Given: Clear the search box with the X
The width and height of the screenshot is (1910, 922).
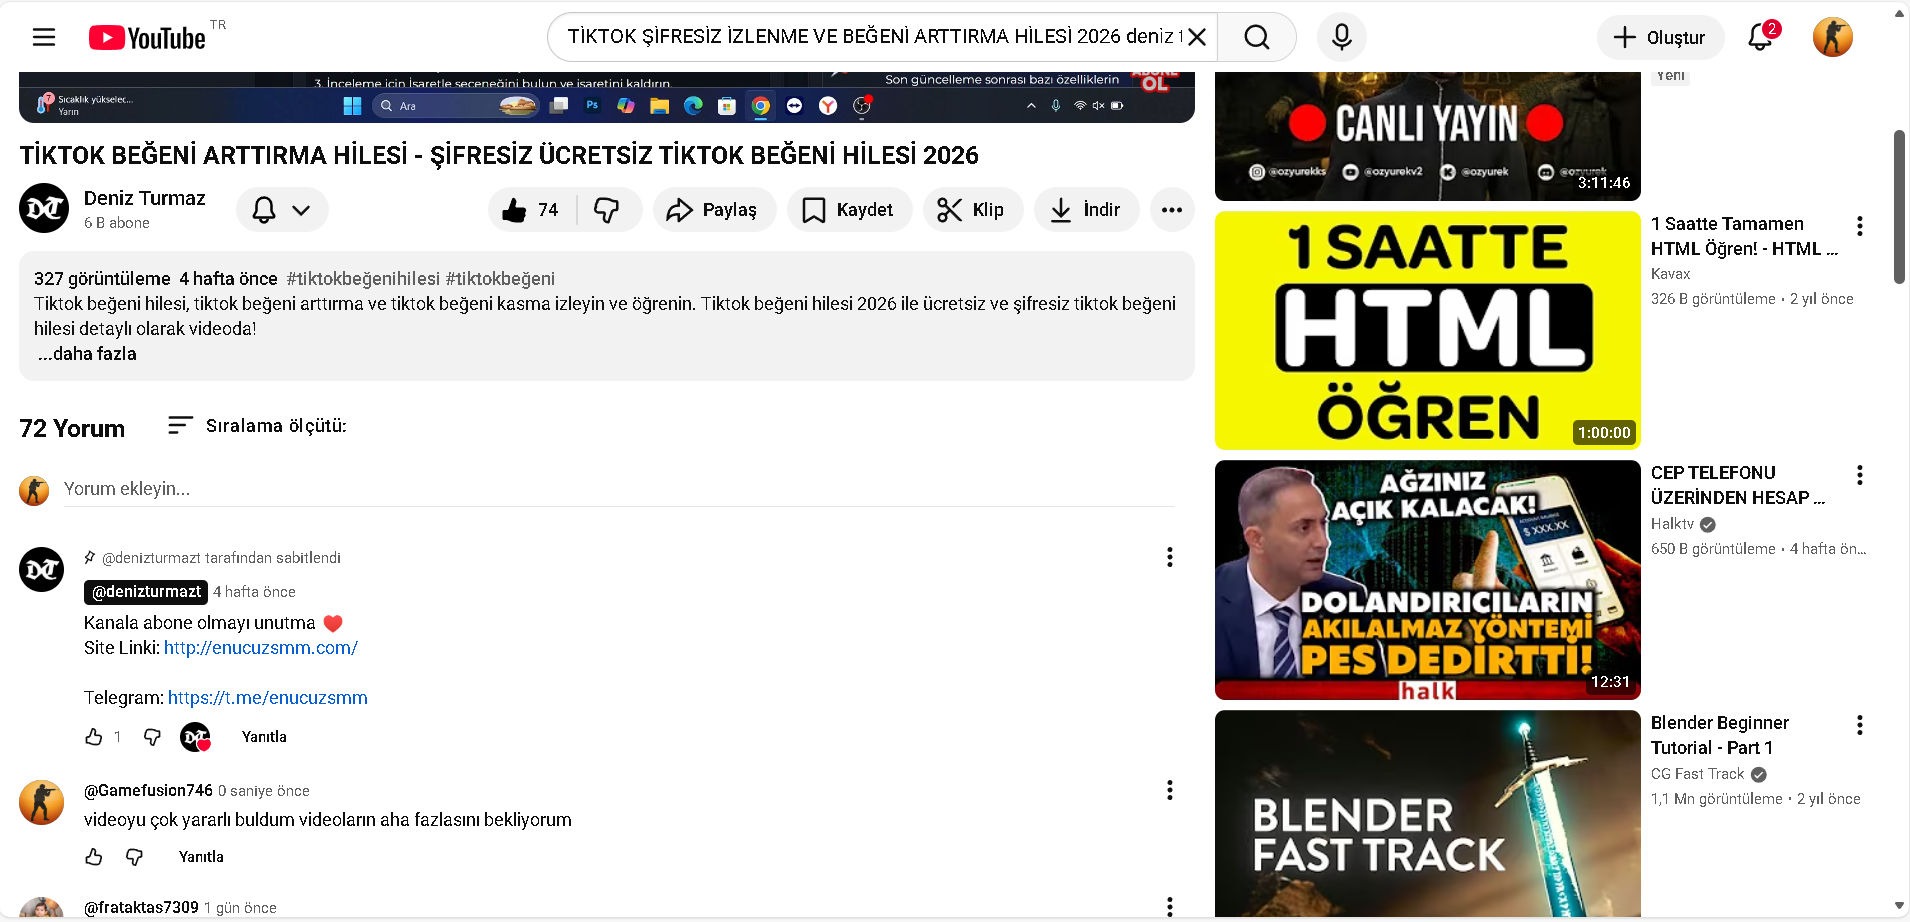Looking at the screenshot, I should coord(1197,37).
